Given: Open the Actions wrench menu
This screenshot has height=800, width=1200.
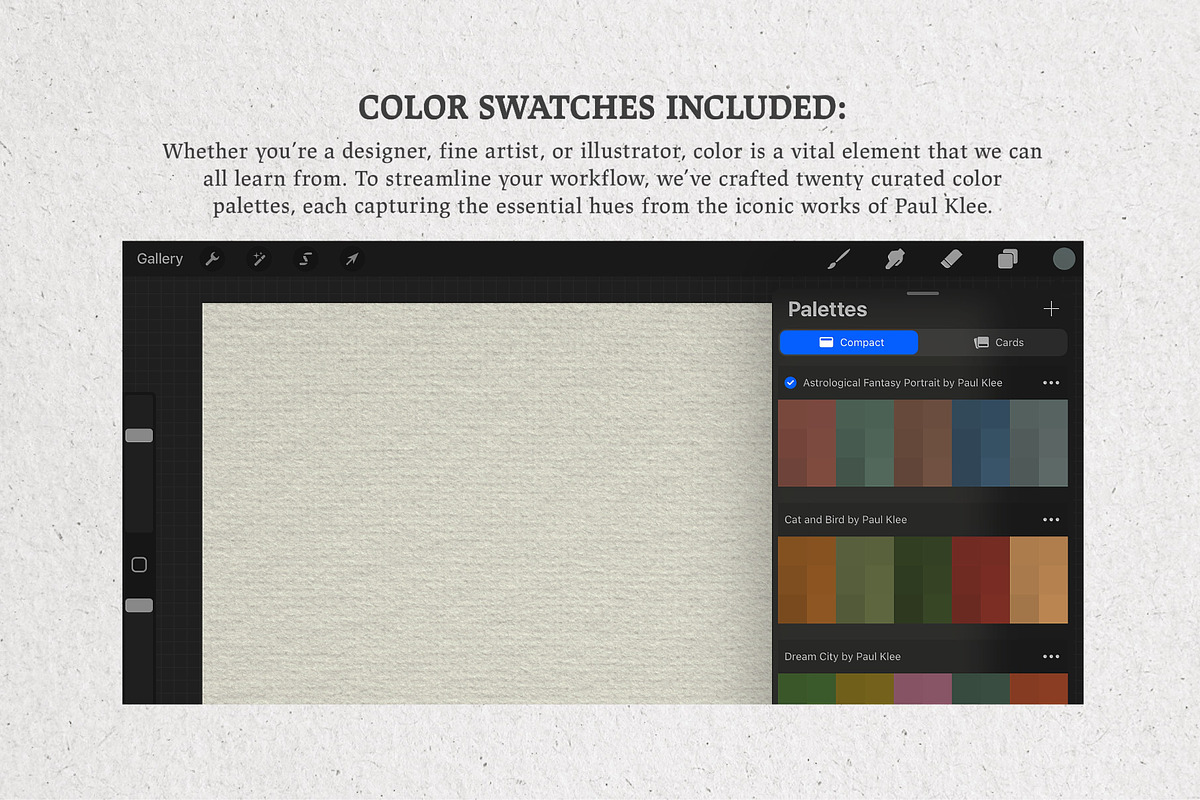Looking at the screenshot, I should (x=212, y=259).
